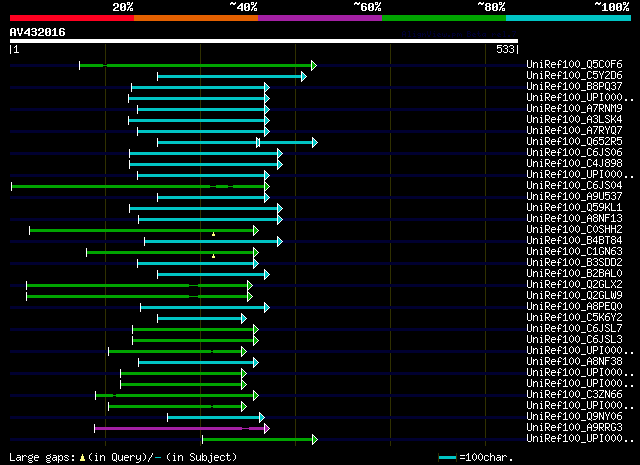The width and height of the screenshot is (640, 465).
Task: Select hit label UniRef100_Q2GLW9
Action: tap(574, 296)
